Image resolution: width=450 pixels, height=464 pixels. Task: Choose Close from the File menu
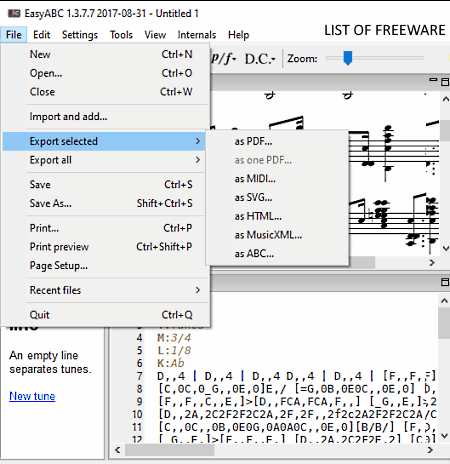point(106,92)
